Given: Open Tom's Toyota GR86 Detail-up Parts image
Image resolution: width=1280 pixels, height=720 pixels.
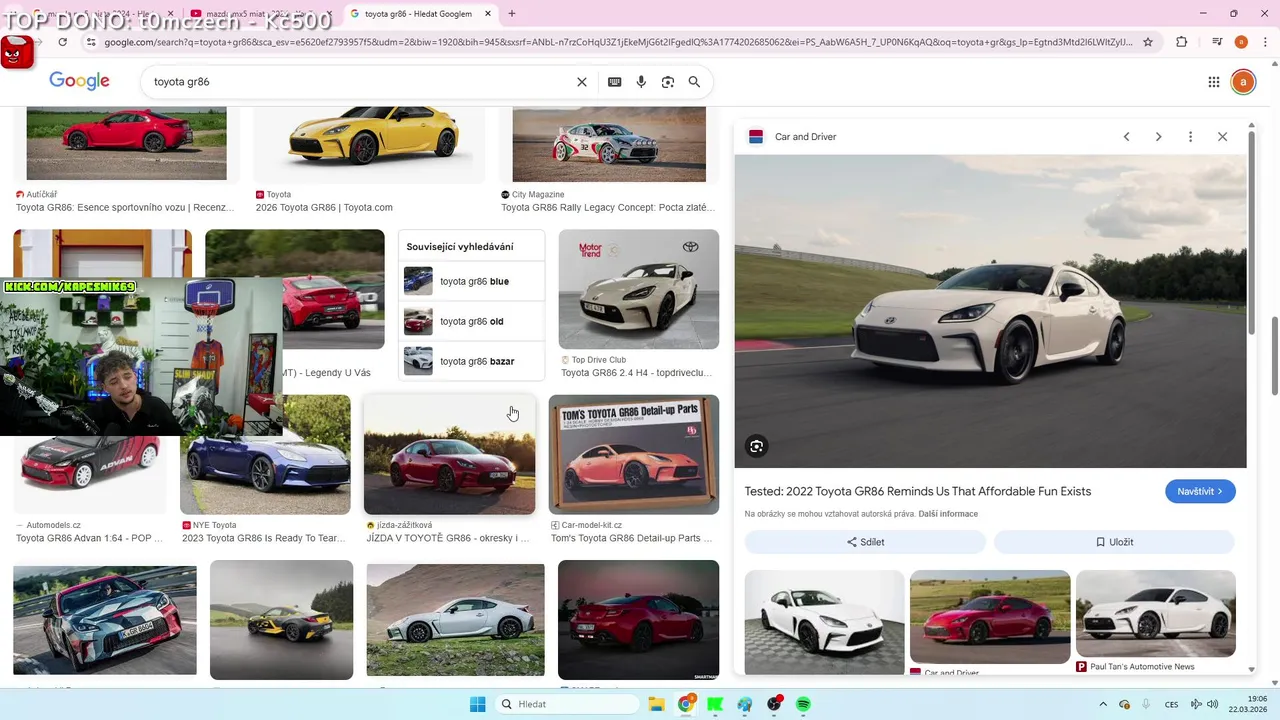Looking at the screenshot, I should (634, 455).
